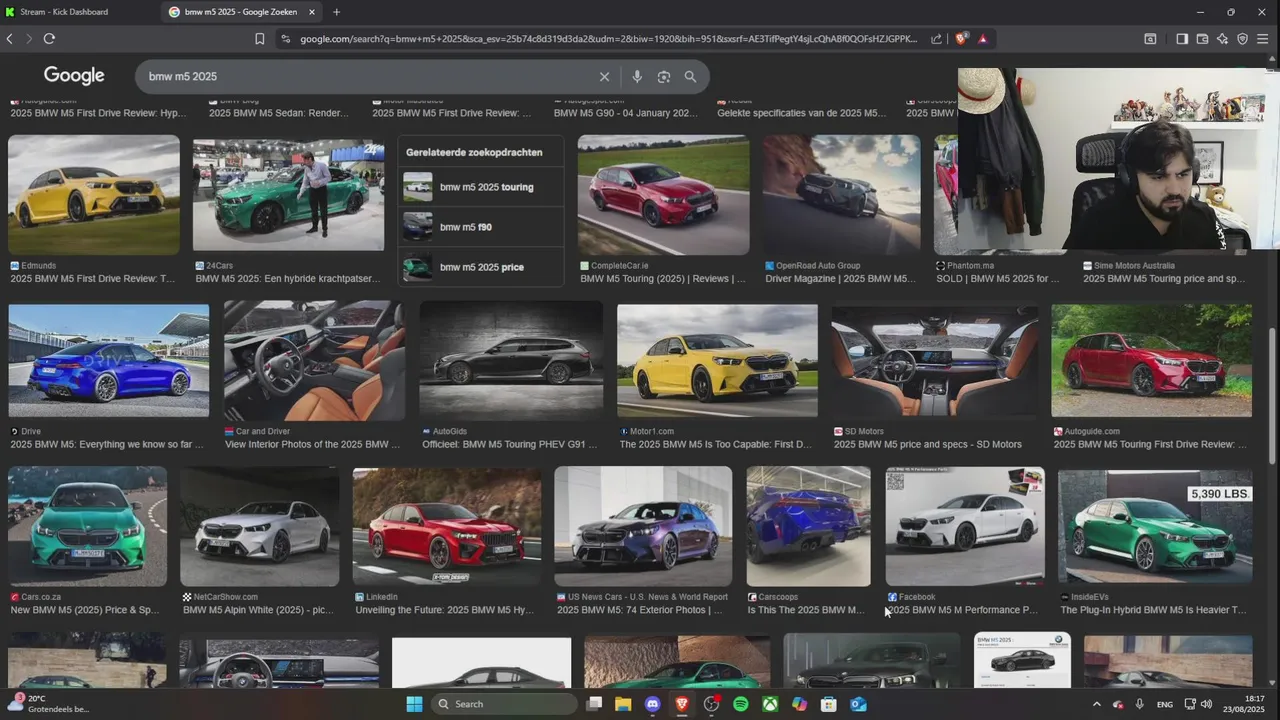1280x720 pixels.
Task: Search by image with Google Lens icon
Action: (x=663, y=77)
